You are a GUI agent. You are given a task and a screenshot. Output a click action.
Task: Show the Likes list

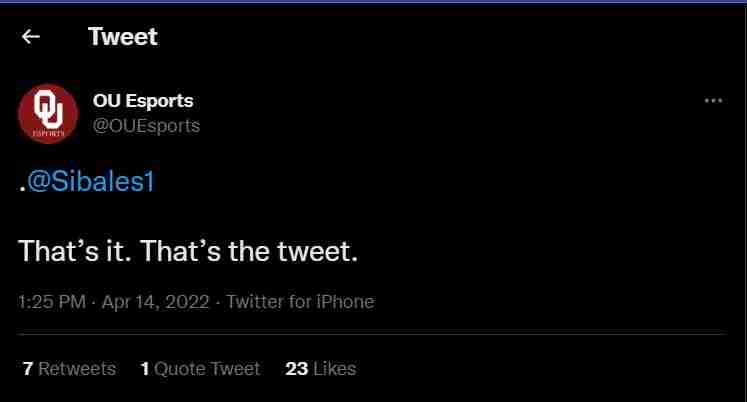pos(334,369)
